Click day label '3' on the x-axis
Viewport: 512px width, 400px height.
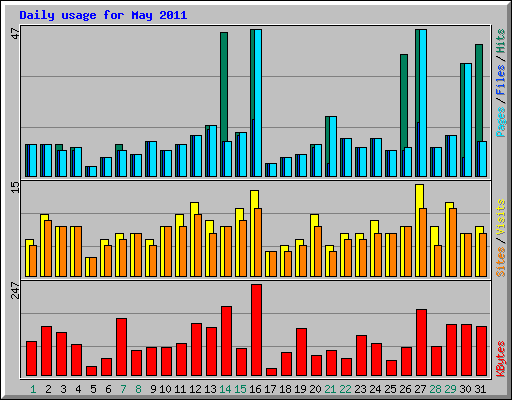(63, 389)
